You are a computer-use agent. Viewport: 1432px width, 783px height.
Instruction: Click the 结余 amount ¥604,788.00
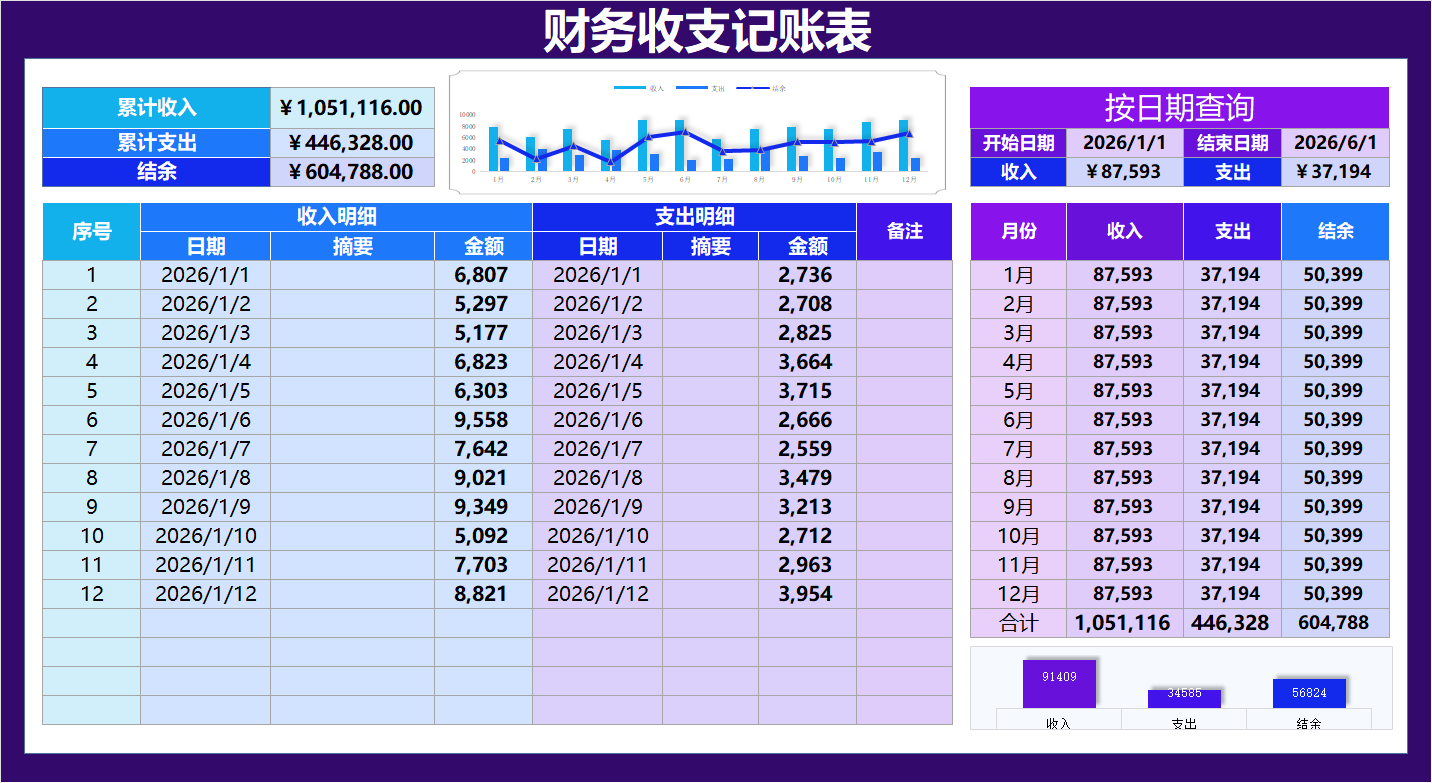pos(352,172)
